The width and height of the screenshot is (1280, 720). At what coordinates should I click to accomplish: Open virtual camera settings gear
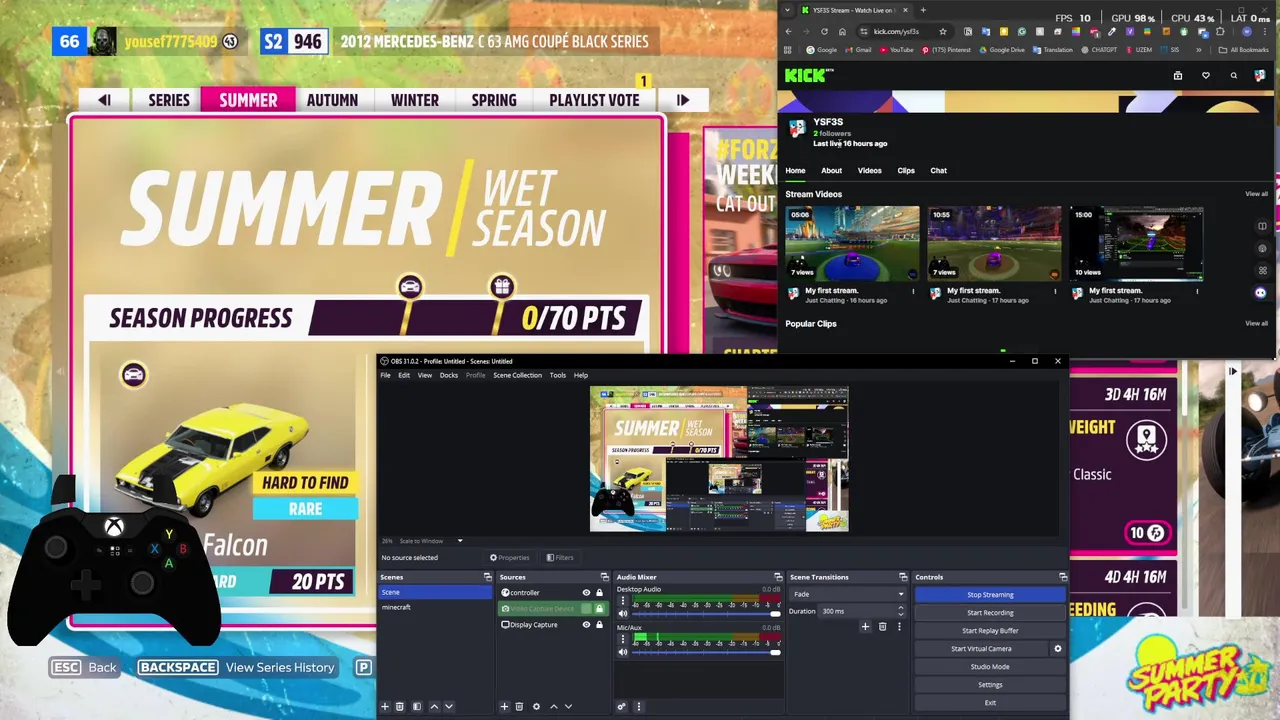point(1058,649)
